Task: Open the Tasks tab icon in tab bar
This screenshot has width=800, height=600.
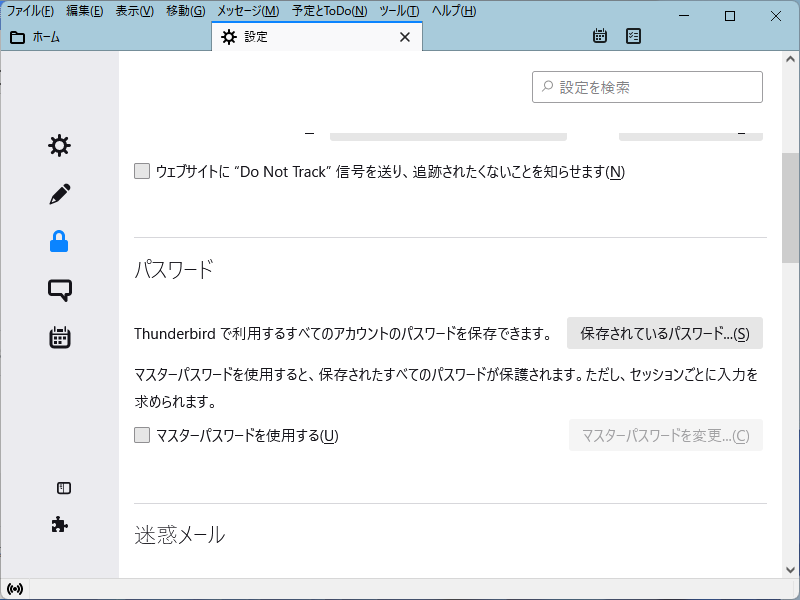Action: [x=633, y=36]
